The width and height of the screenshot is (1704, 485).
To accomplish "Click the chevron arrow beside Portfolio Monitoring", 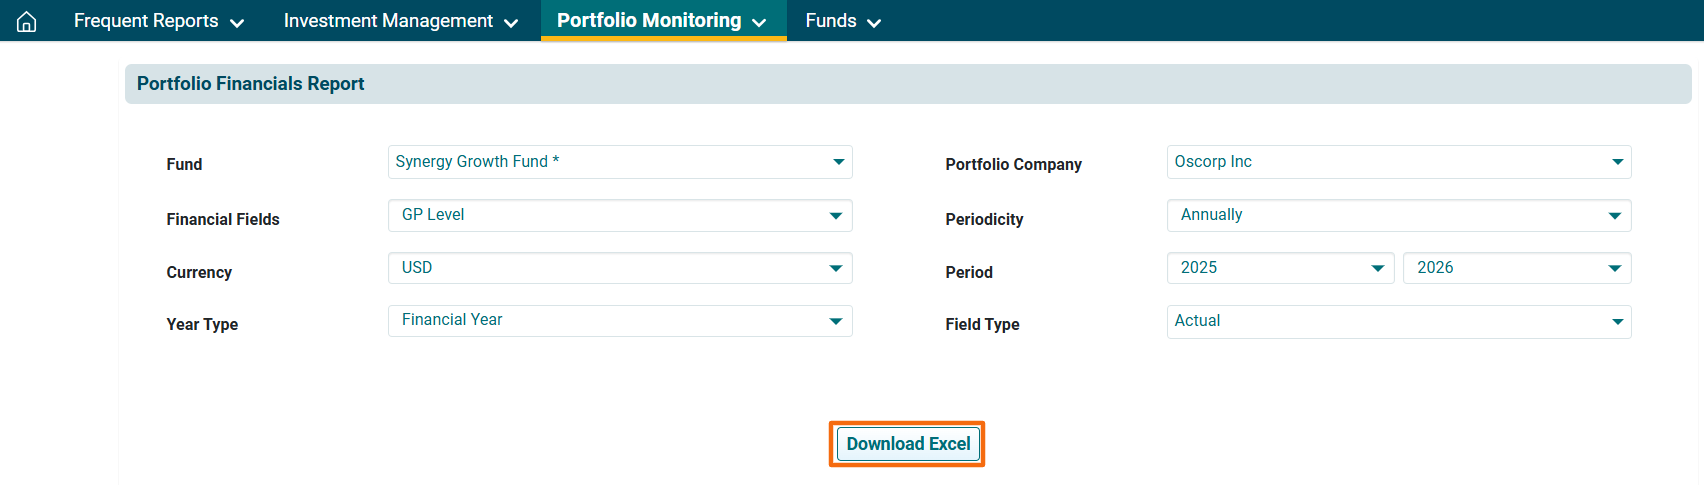I will click(759, 23).
